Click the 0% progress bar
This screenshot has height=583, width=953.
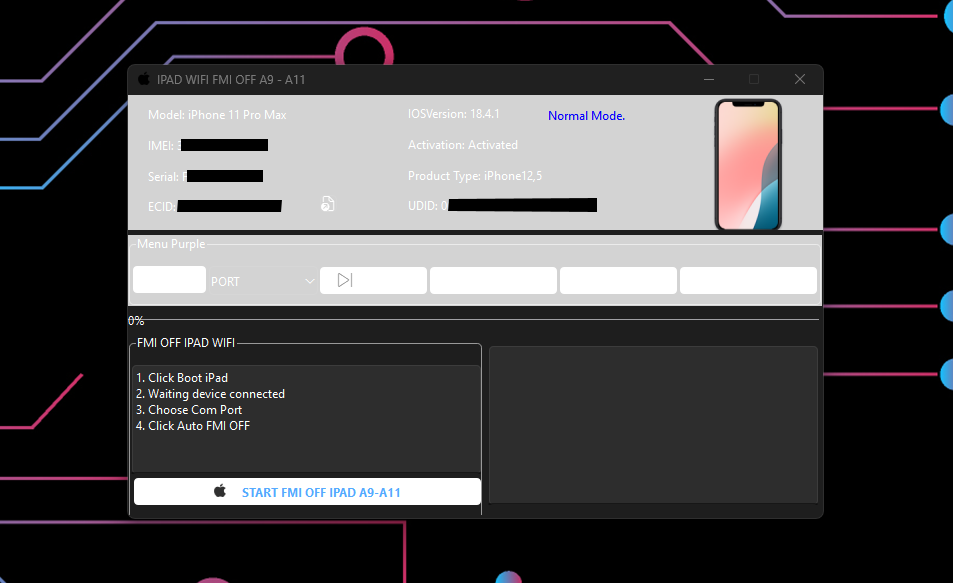(473, 319)
